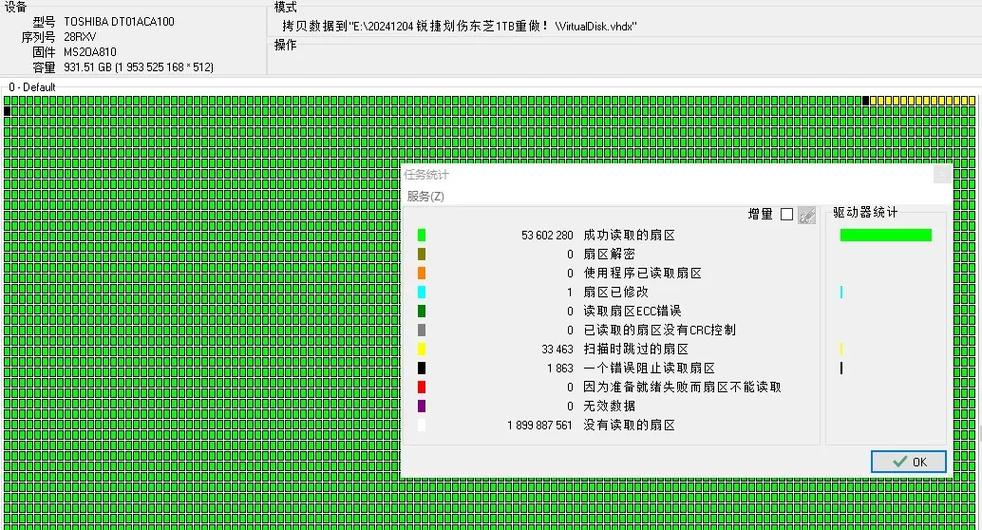Click the OK button in the statistics dialog
The width and height of the screenshot is (982, 530).
coord(908,462)
